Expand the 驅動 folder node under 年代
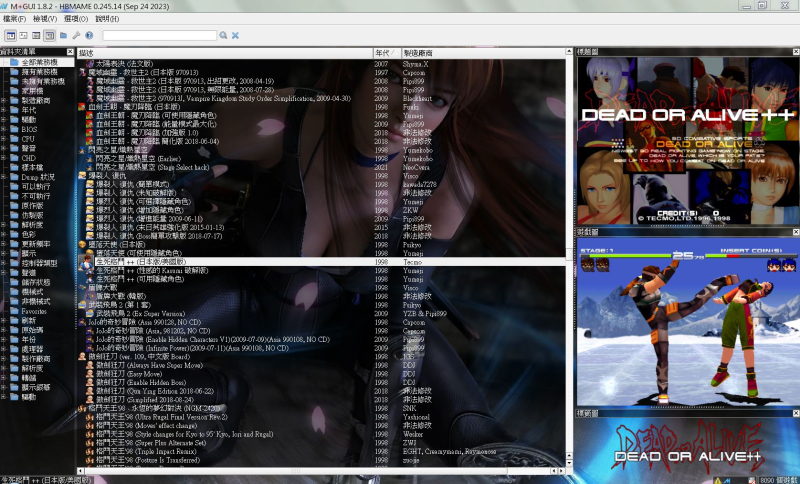 click(4, 120)
